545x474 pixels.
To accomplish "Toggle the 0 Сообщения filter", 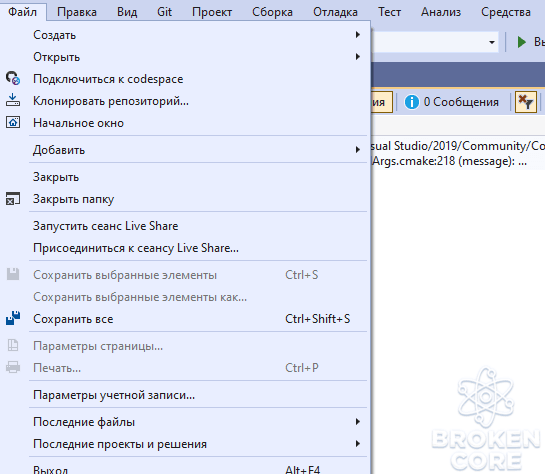I will [x=451, y=102].
